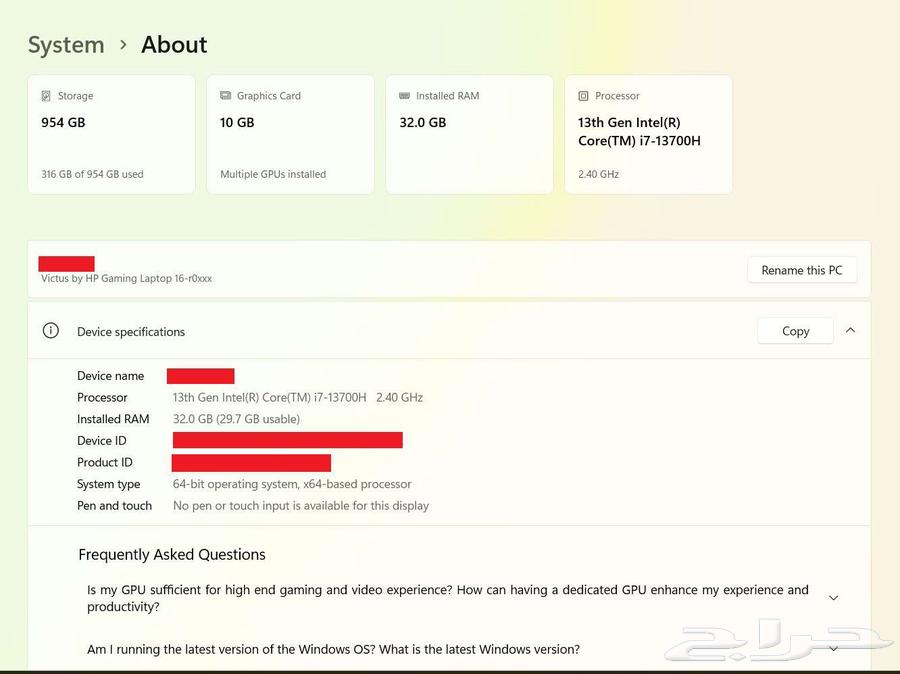Click the 2.40 GHz text in the Processor card

point(598,174)
